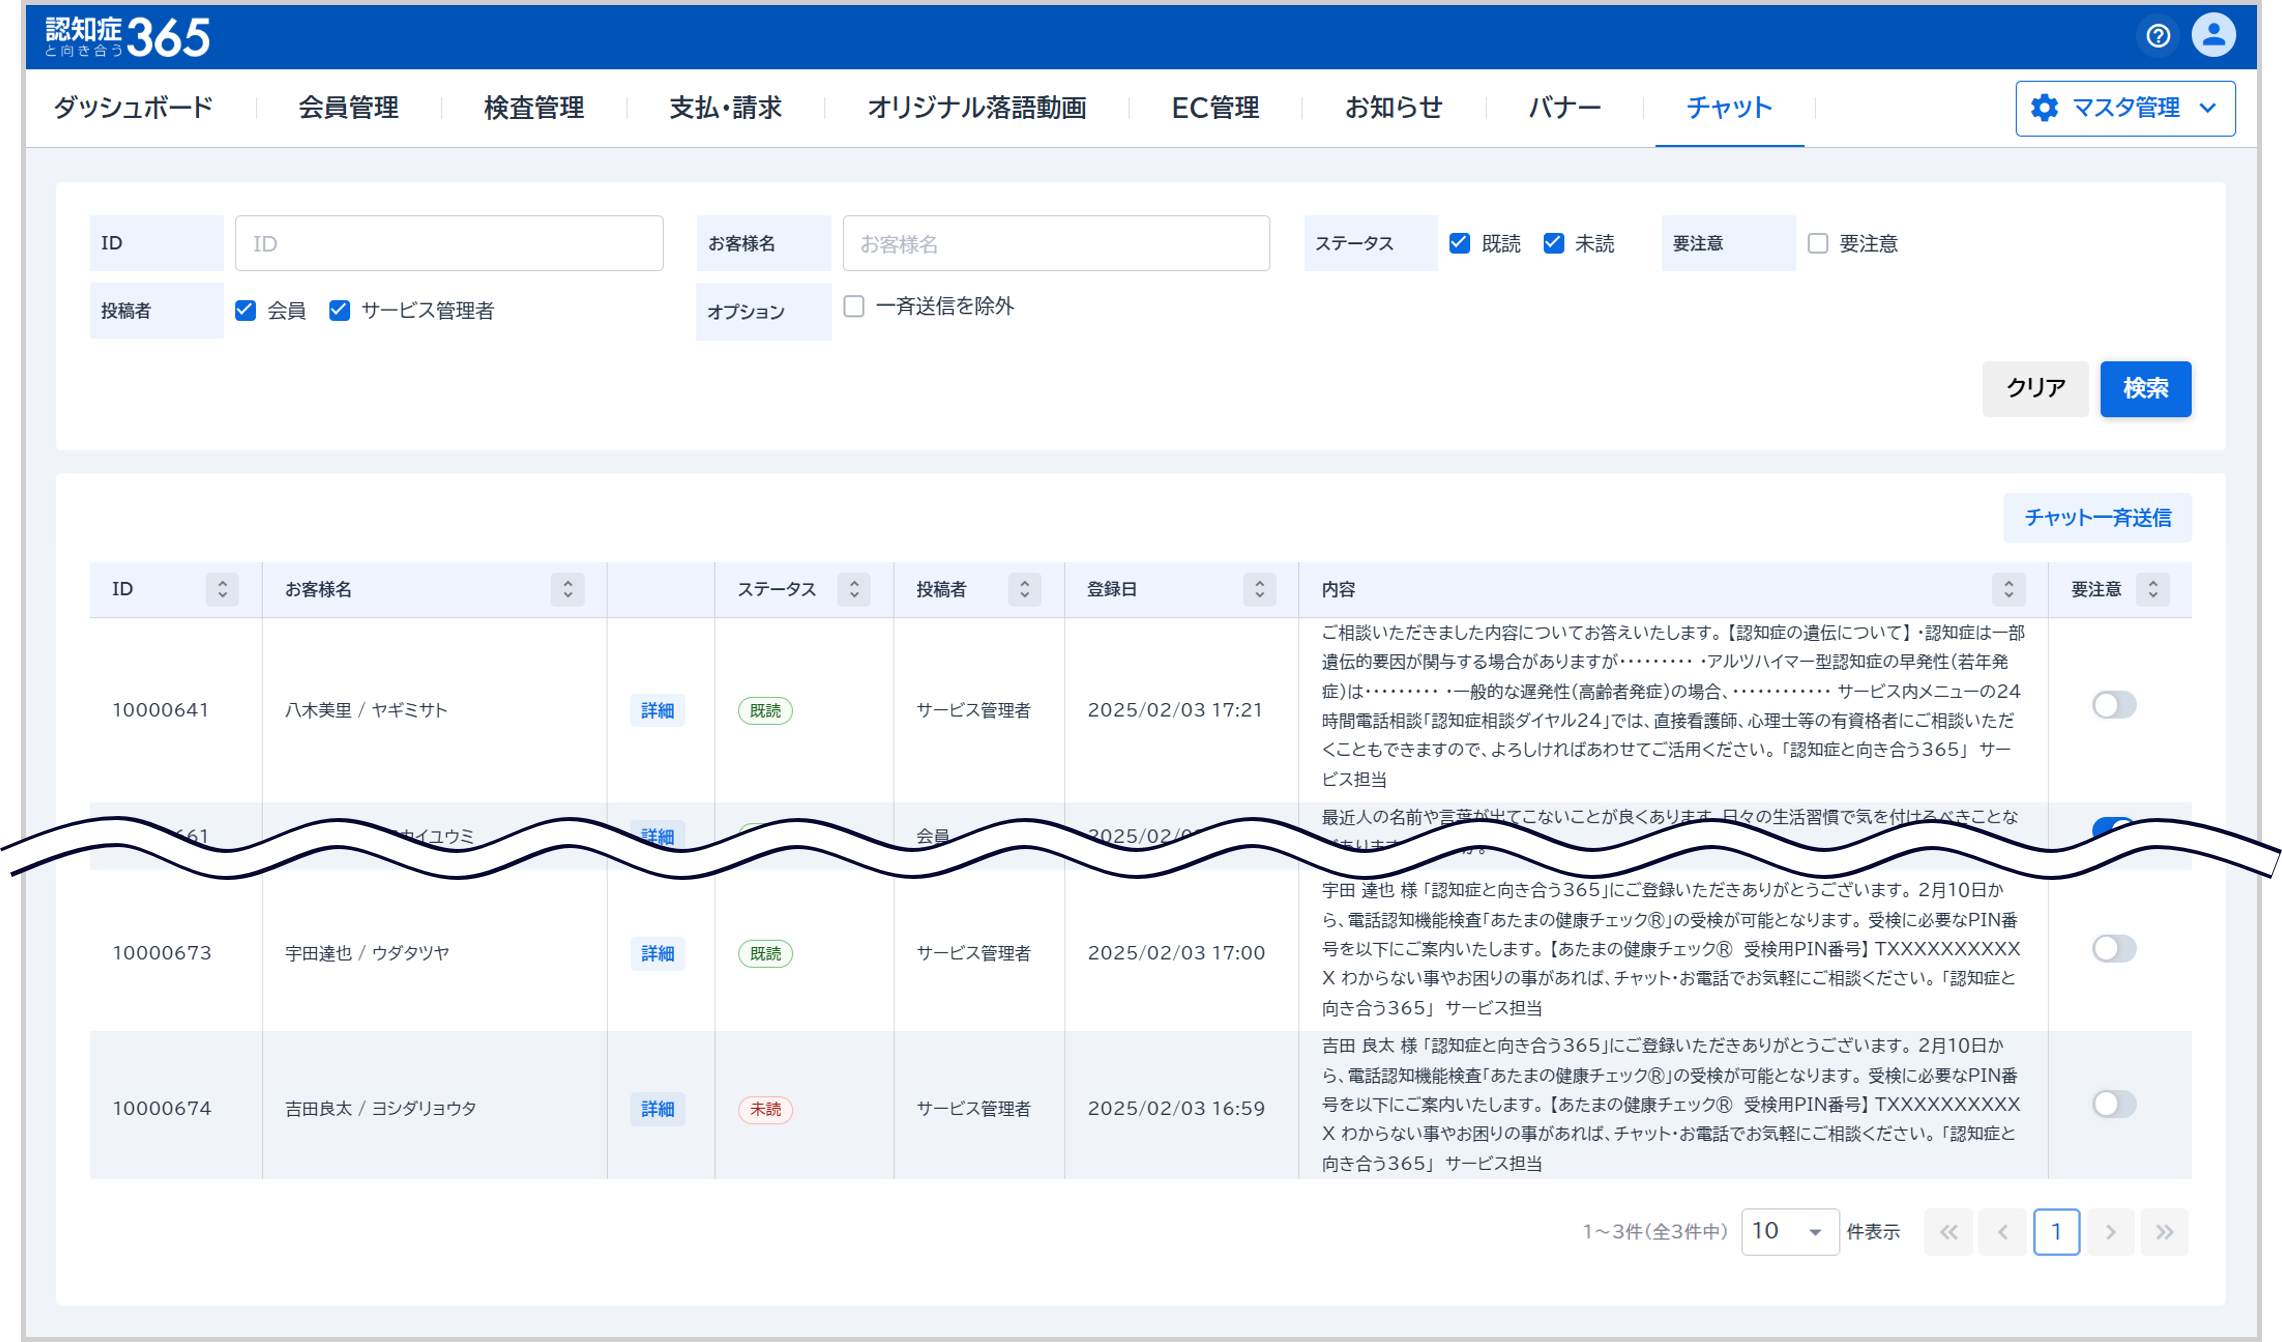Open the EC管理 tab
Screen dimensions: 2282x1342
1214,108
